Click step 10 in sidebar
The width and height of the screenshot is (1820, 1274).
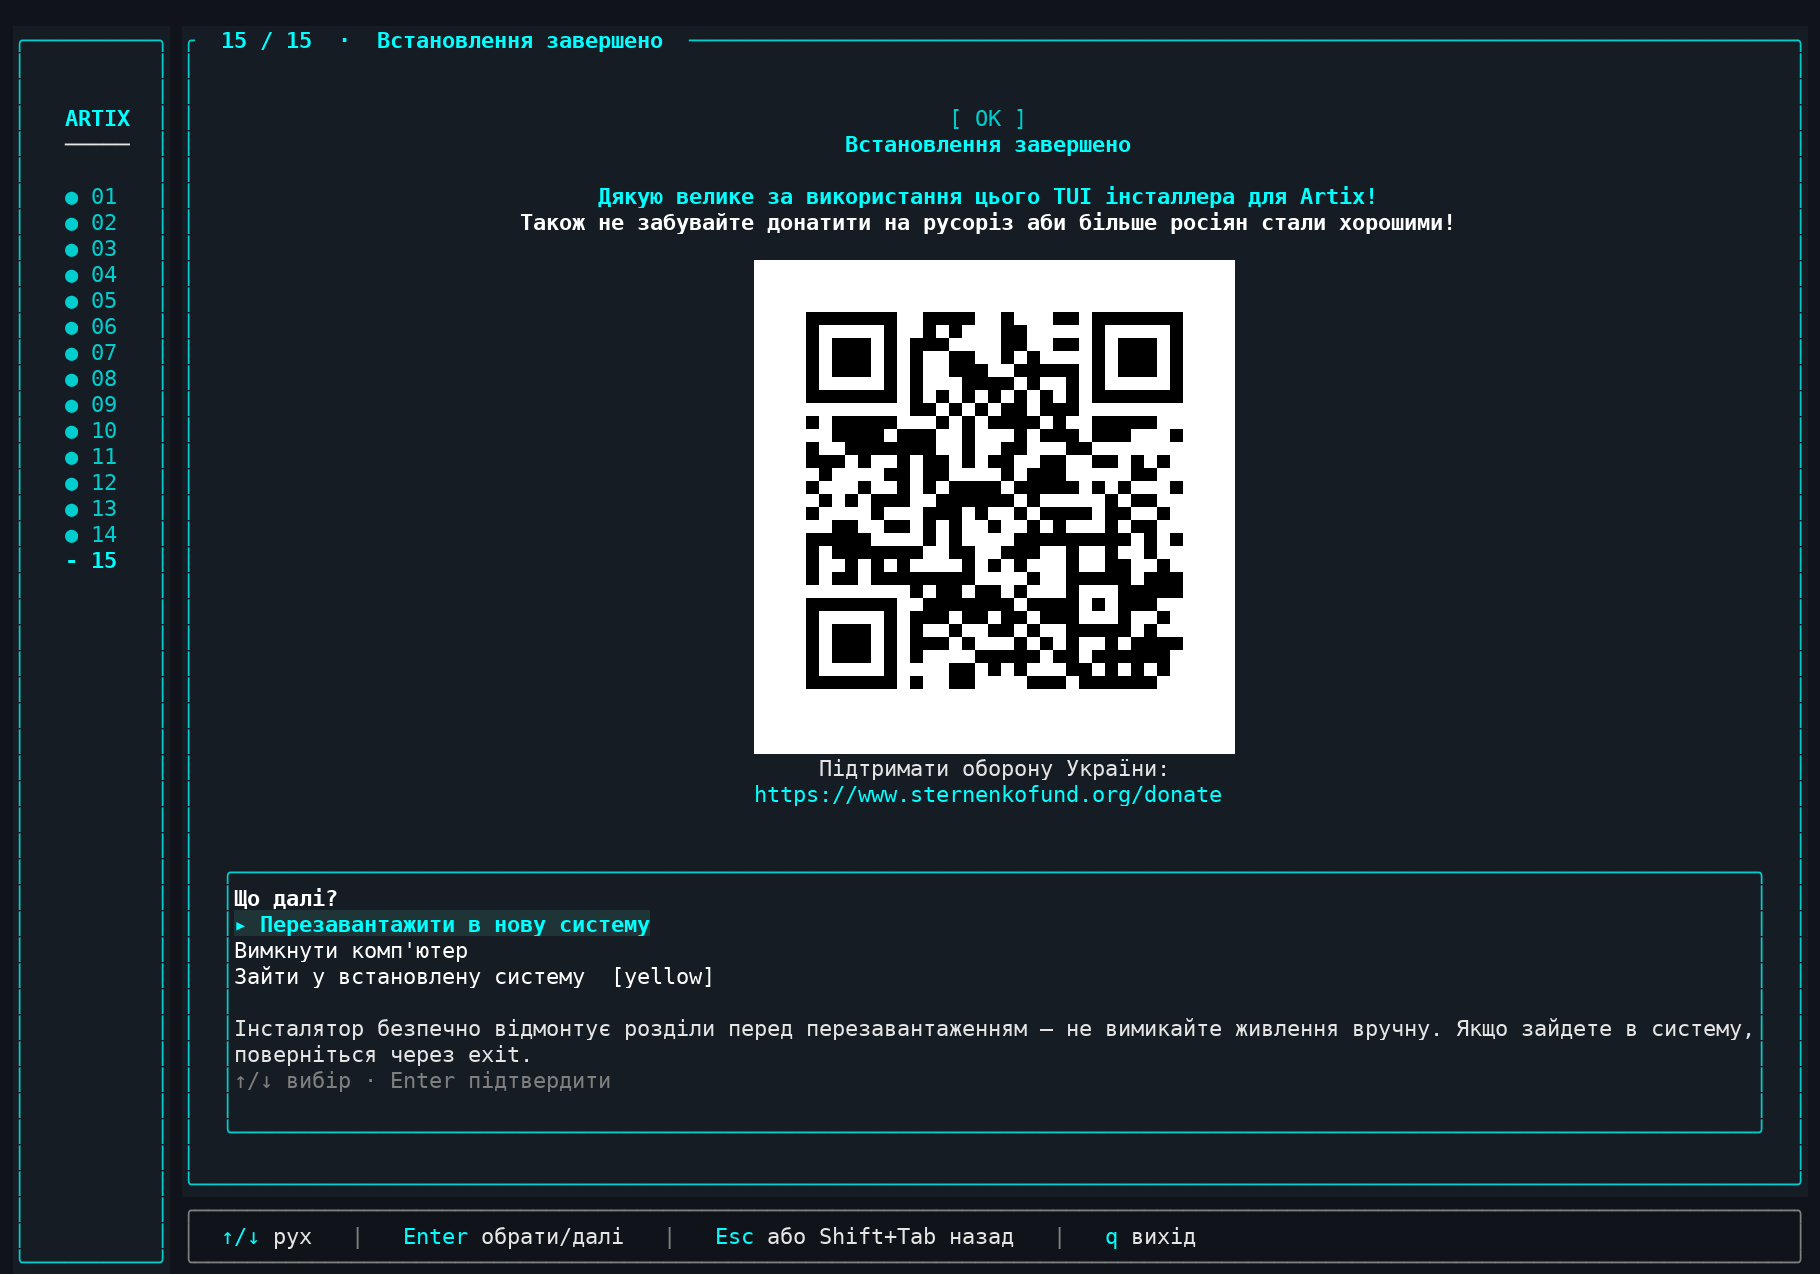pos(91,431)
